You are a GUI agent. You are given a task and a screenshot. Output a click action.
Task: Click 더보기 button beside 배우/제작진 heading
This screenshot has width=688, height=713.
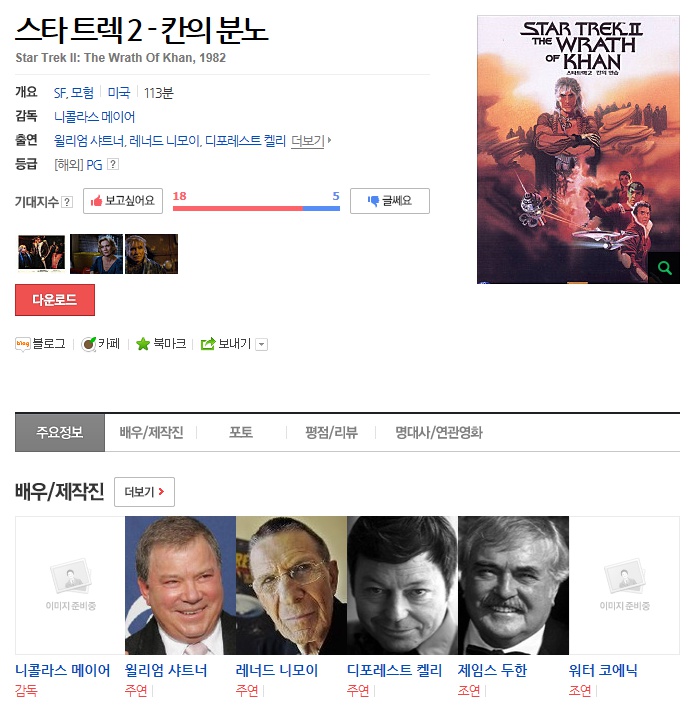[144, 492]
